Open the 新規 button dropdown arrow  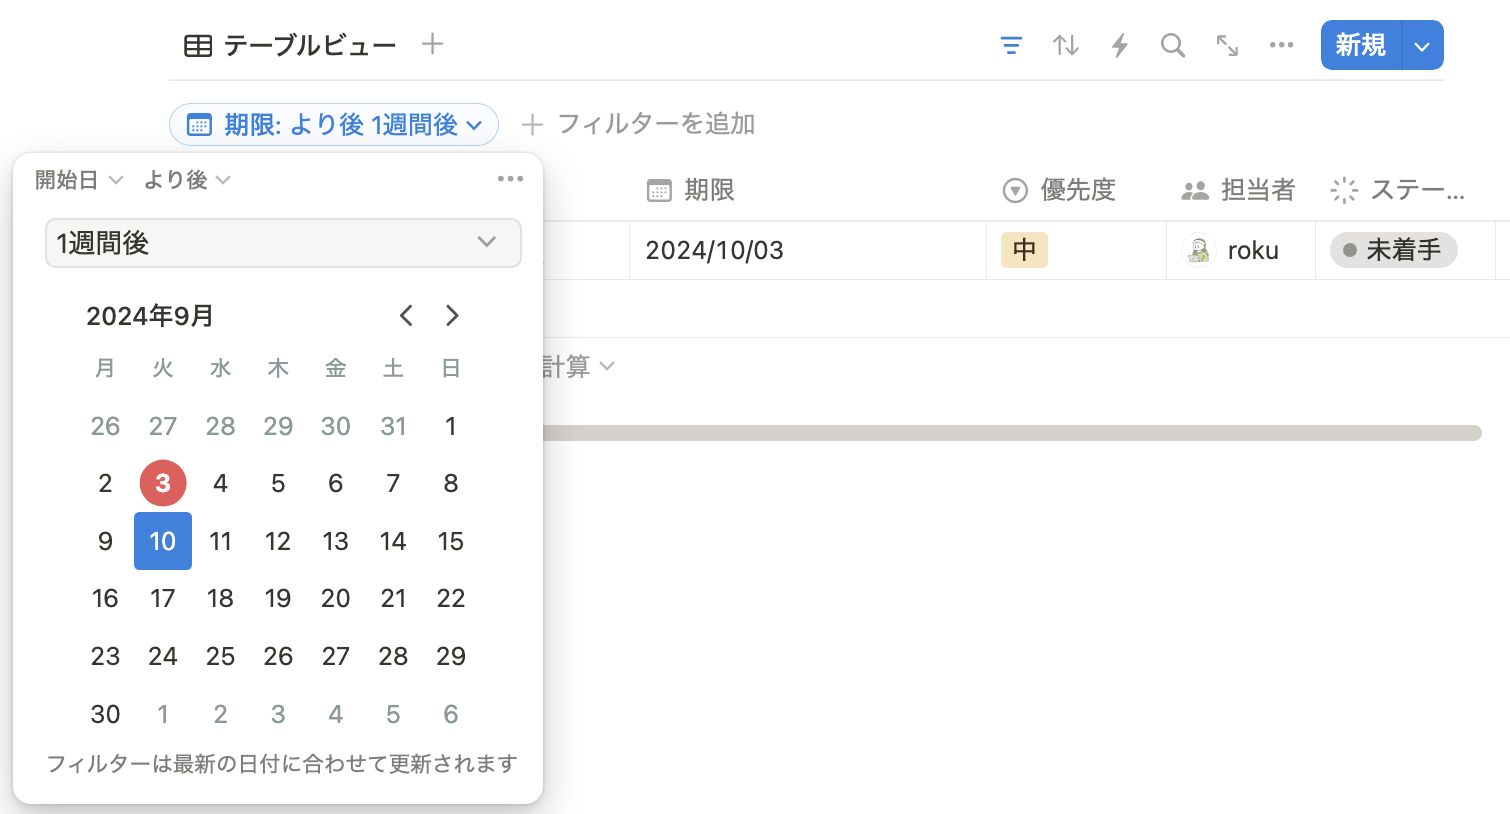1423,45
